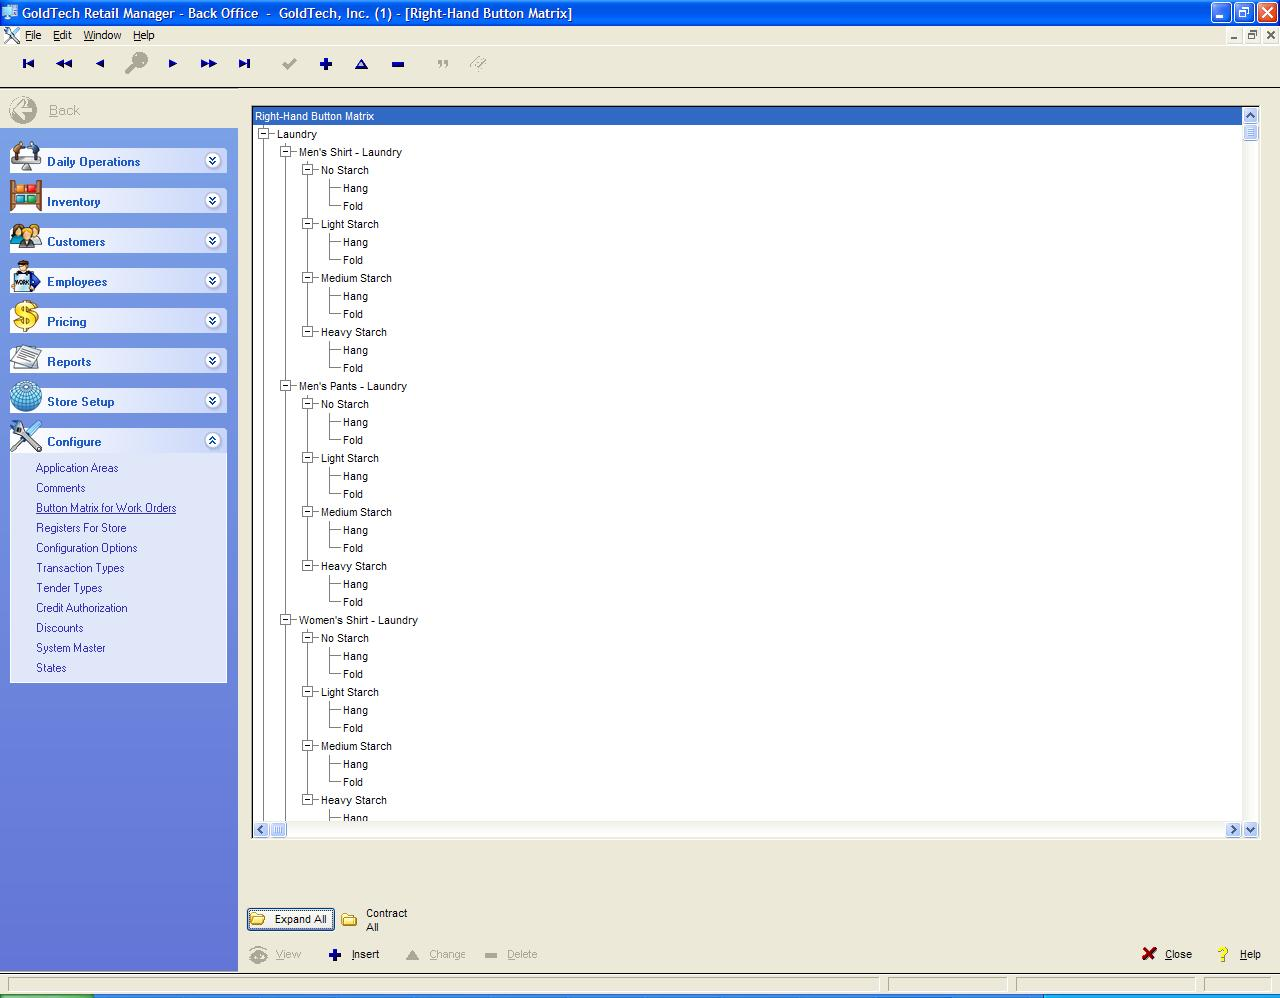Collapse the Men's Pants - Laundry branch
Image resolution: width=1280 pixels, height=998 pixels.
point(287,385)
